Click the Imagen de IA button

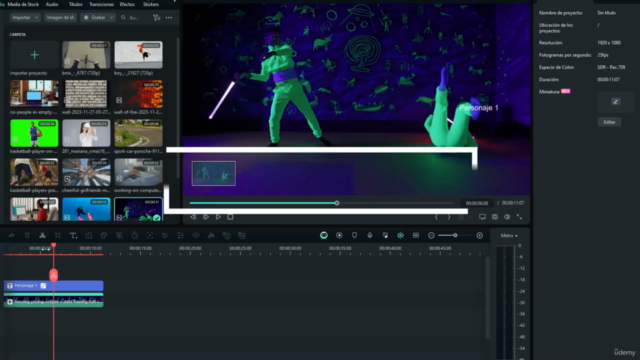[60, 18]
